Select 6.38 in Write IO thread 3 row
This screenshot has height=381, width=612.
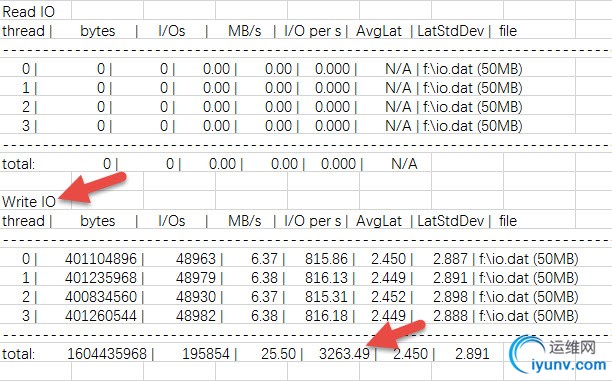pyautogui.click(x=264, y=315)
